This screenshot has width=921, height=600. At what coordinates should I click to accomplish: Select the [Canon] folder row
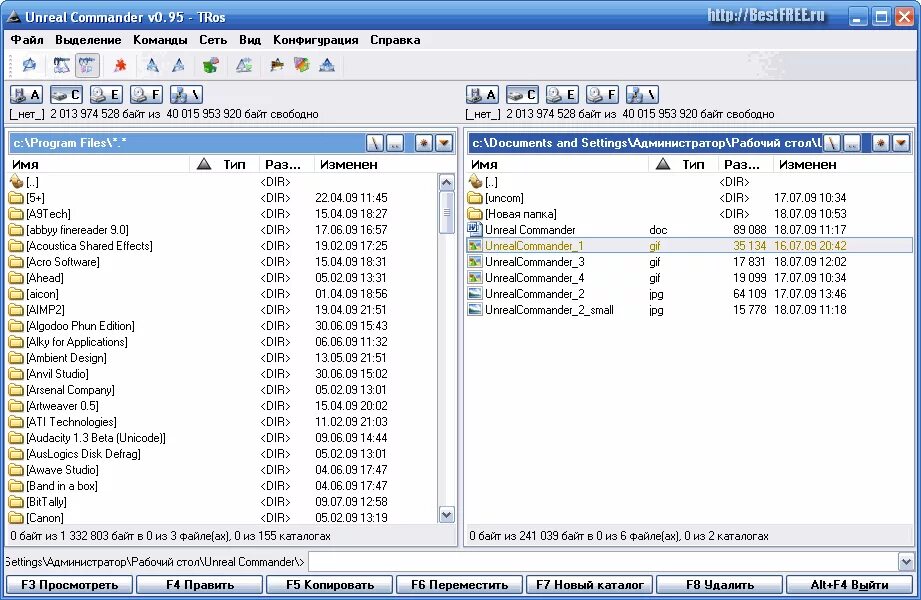223,518
